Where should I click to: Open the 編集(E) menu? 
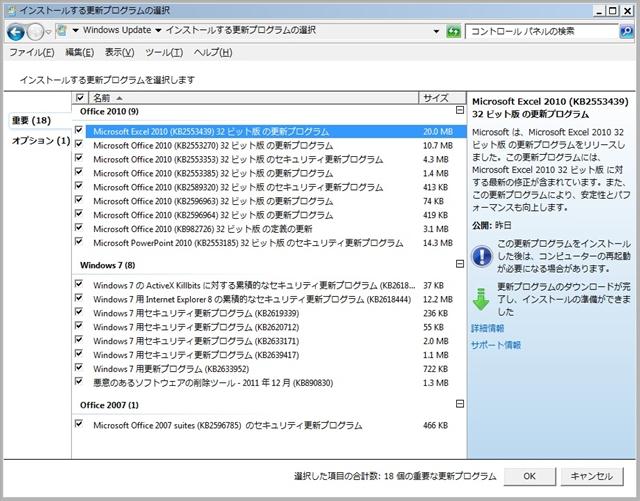[x=80, y=52]
